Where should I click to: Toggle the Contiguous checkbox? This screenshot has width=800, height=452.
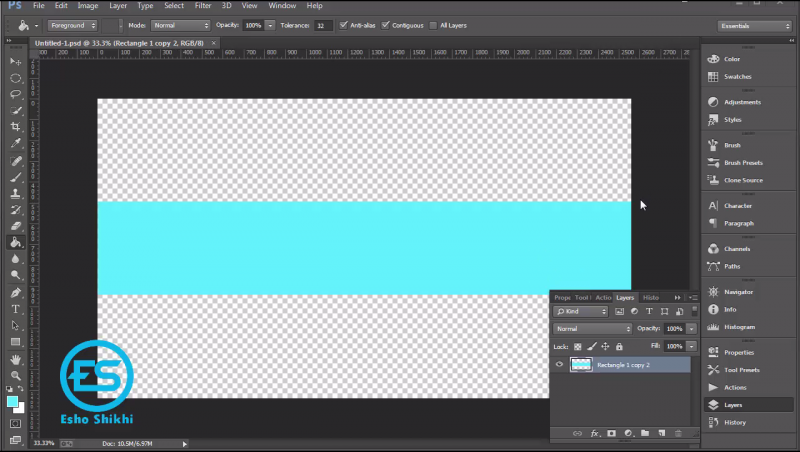coord(385,25)
